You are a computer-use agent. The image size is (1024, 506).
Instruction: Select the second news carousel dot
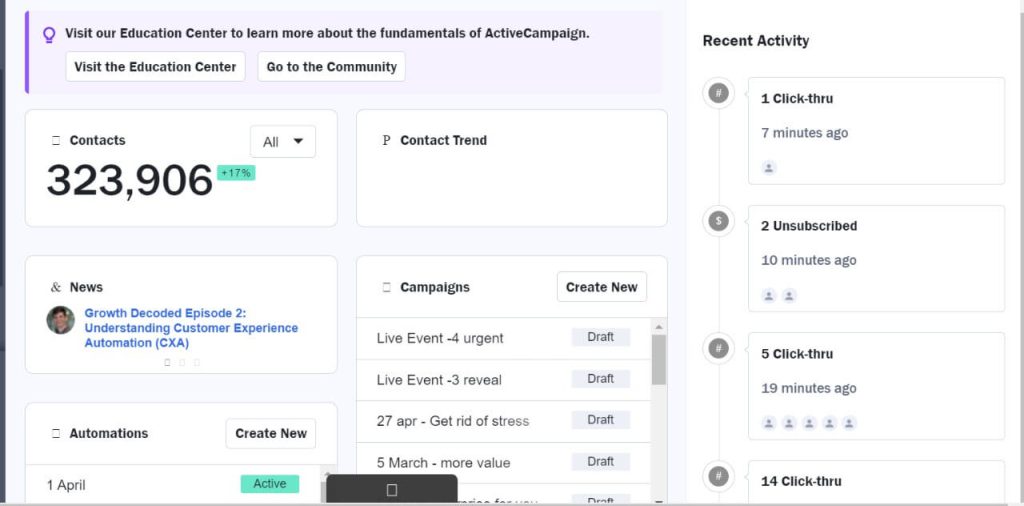[x=182, y=362]
